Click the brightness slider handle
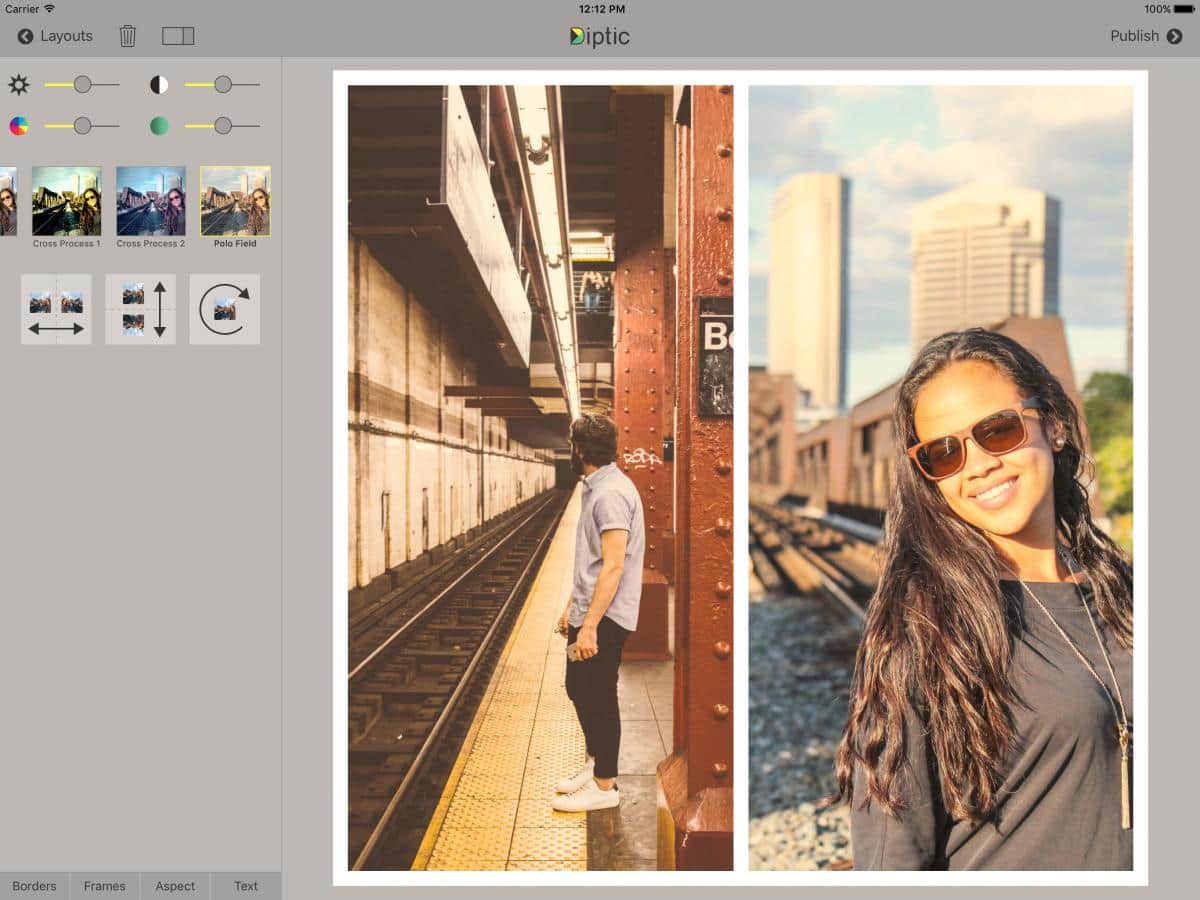 [82, 85]
